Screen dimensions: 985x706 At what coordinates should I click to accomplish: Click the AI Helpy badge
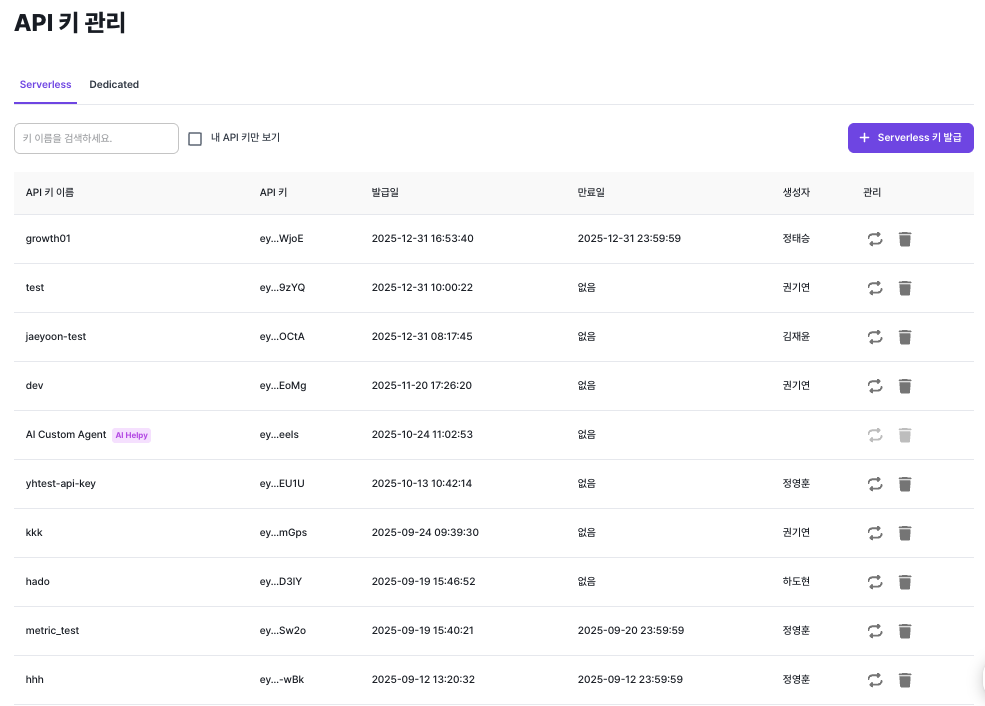pos(132,435)
